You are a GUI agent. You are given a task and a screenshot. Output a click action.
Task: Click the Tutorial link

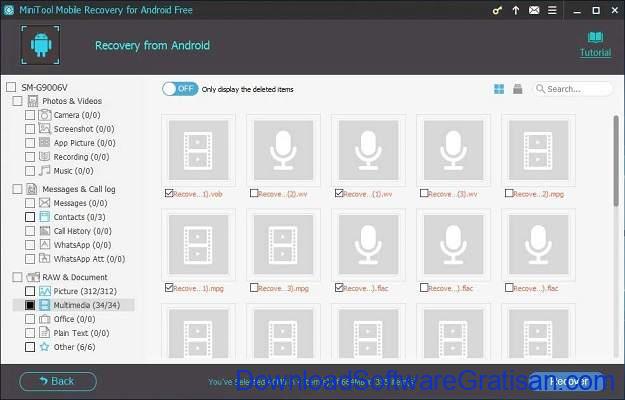[595, 53]
